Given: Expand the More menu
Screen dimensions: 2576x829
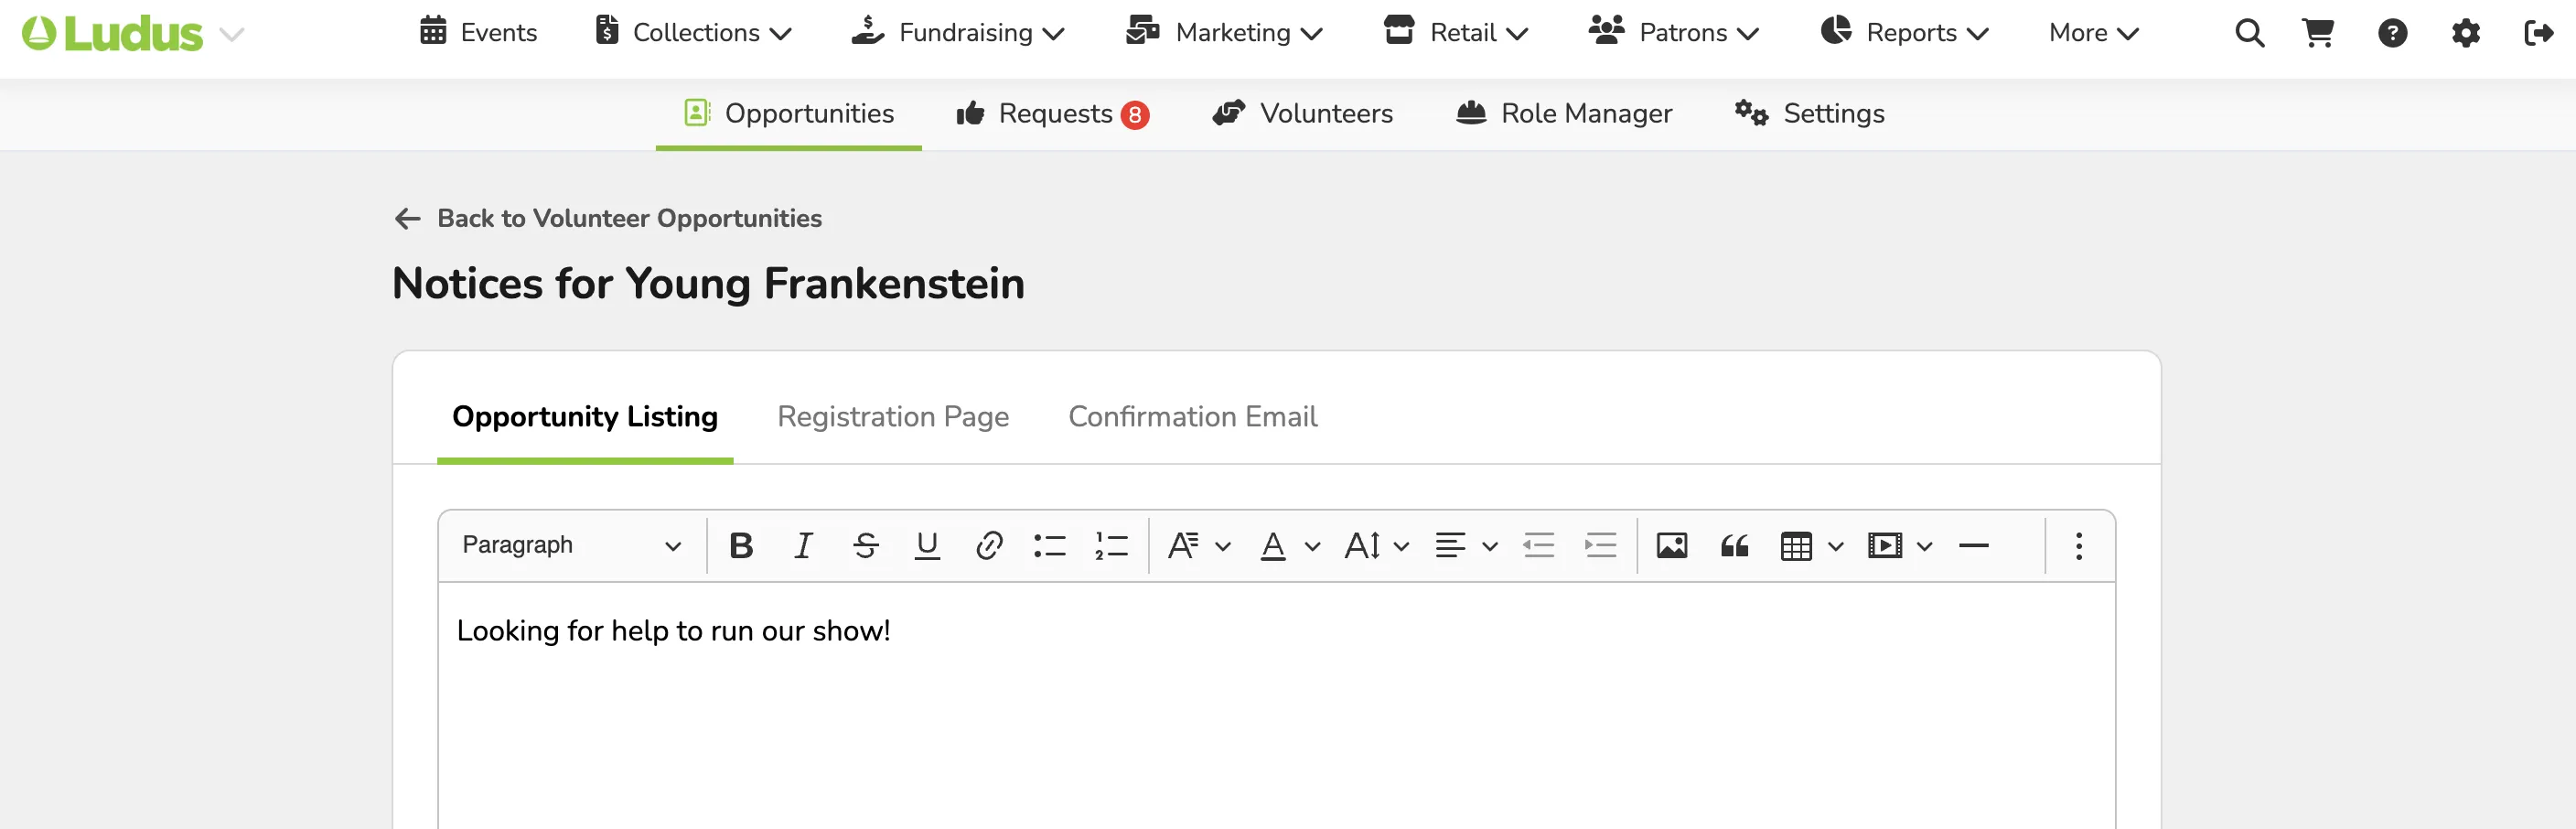Looking at the screenshot, I should (x=2093, y=32).
